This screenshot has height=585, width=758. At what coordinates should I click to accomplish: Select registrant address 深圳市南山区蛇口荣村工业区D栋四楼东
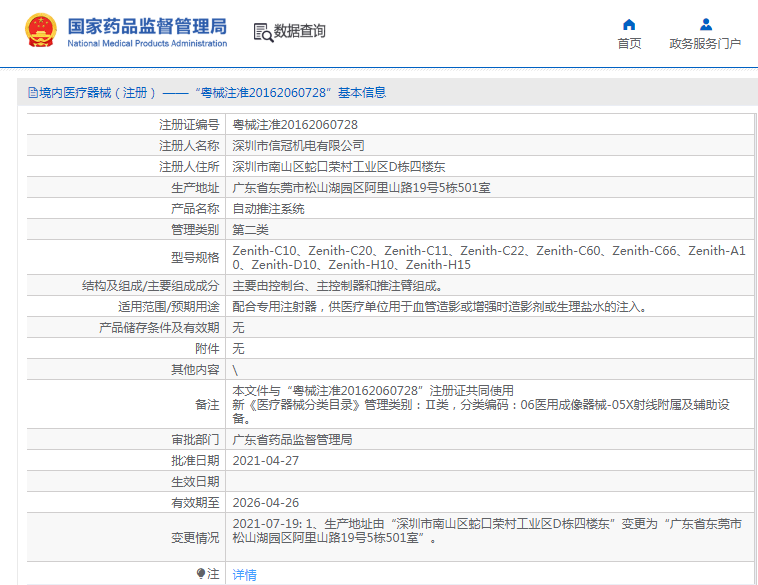pos(338,167)
